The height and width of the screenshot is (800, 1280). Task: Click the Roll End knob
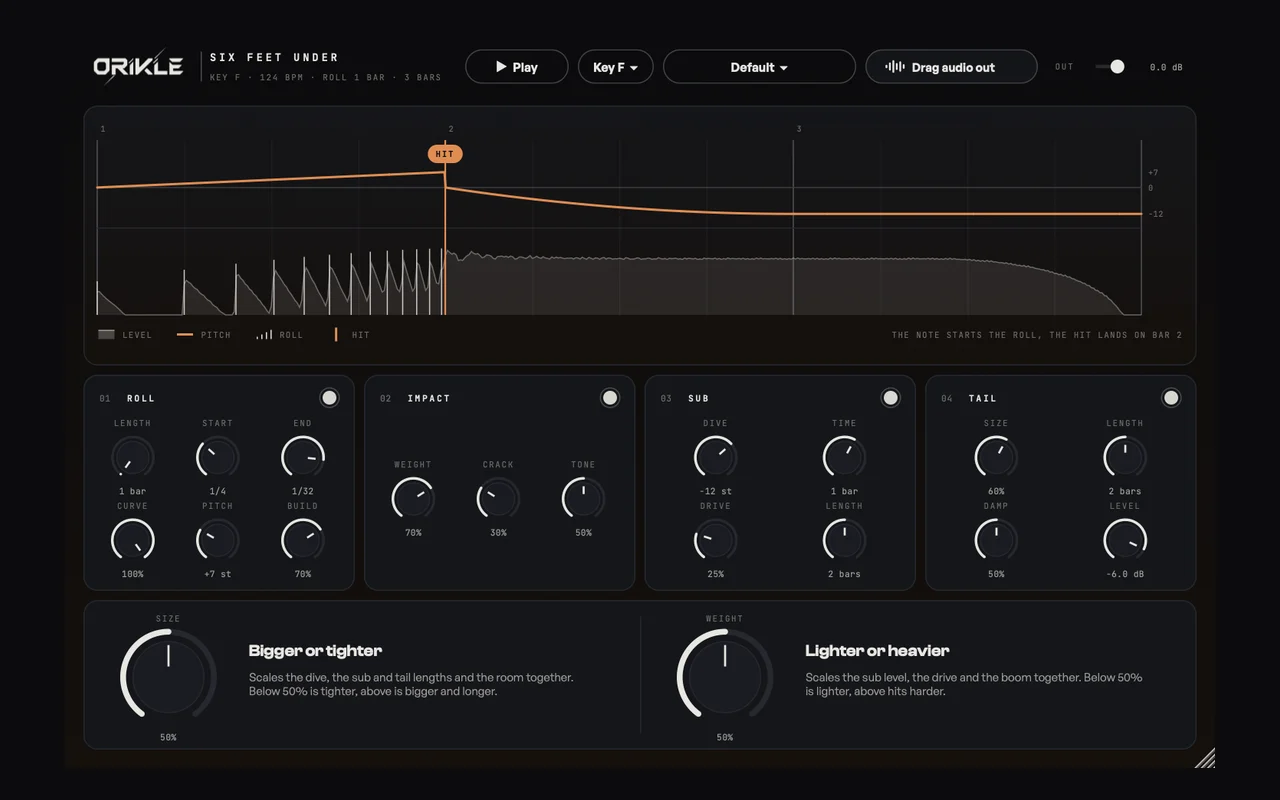(x=303, y=457)
